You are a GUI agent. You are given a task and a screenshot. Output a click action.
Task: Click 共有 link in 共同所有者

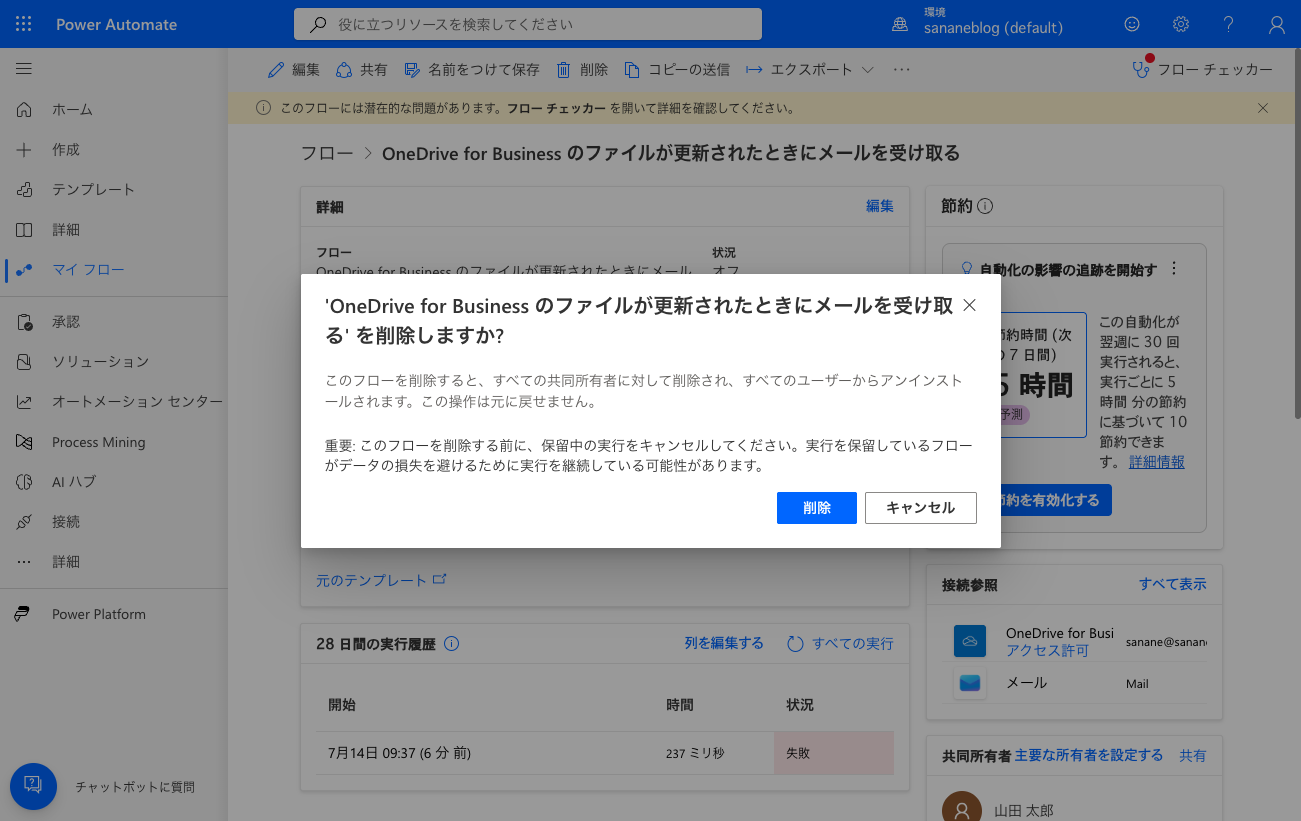(1193, 756)
